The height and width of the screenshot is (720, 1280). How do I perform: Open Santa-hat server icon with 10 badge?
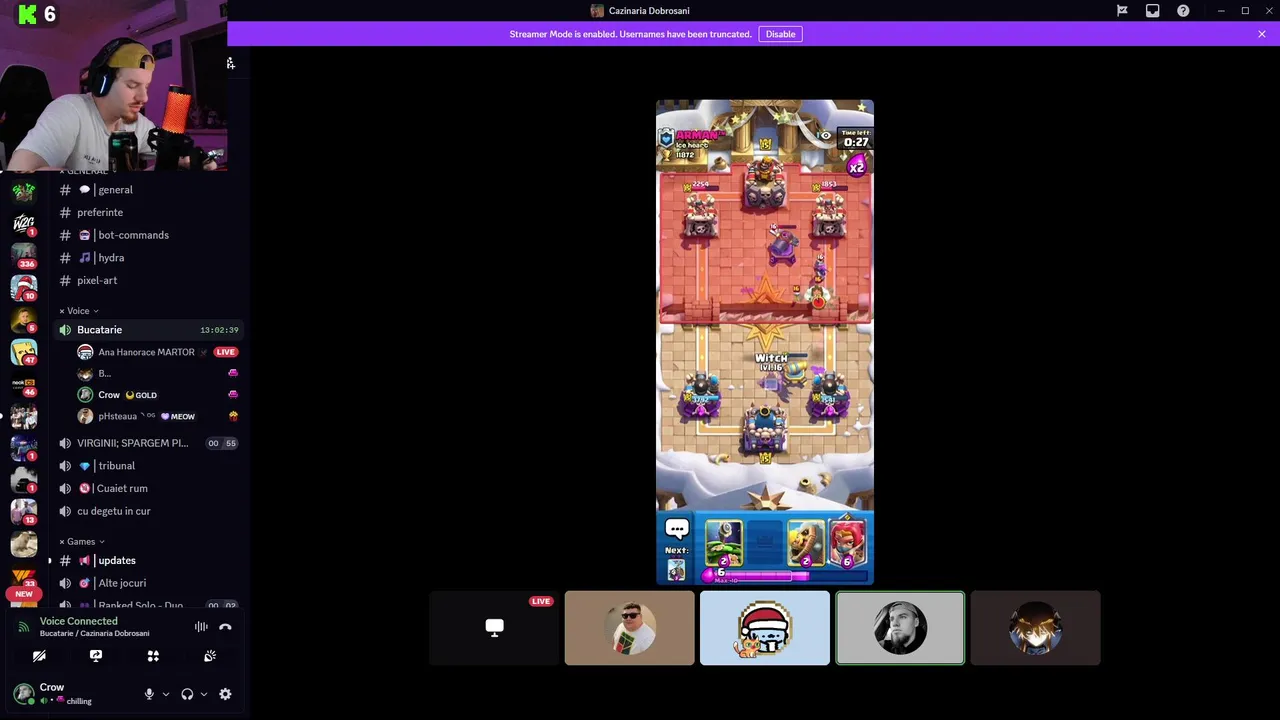tap(24, 288)
